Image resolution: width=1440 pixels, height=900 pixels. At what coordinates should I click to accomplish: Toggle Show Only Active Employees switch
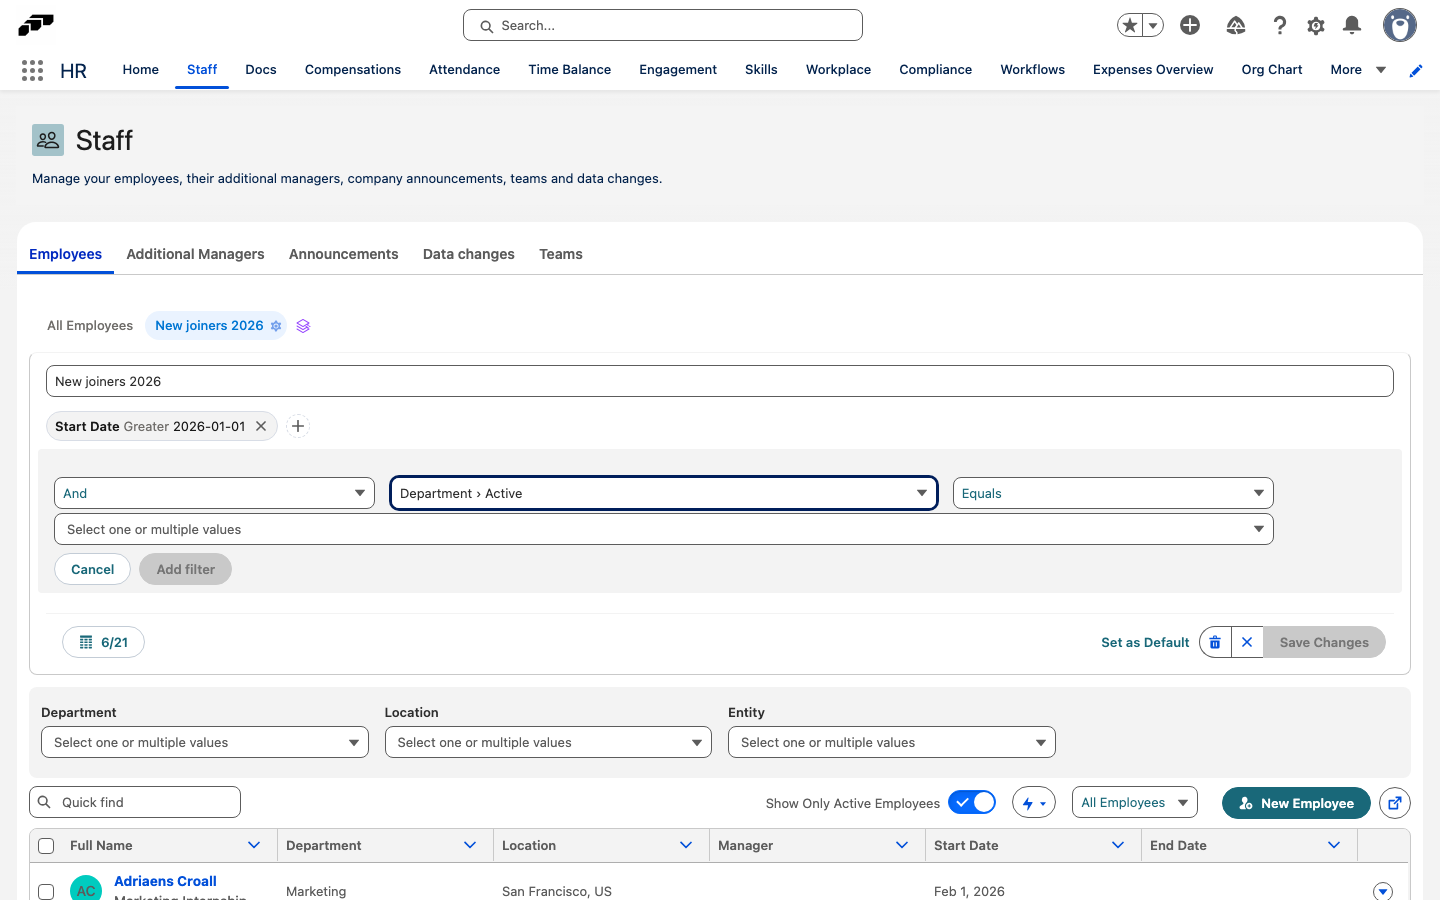pos(972,802)
